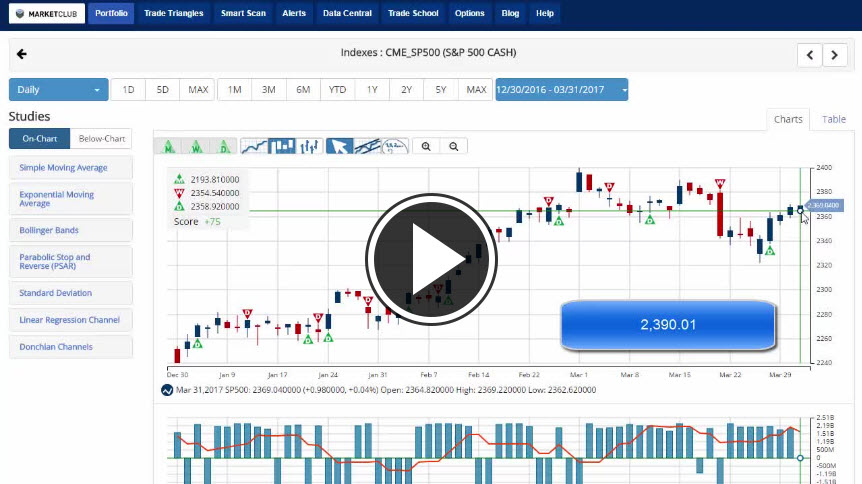
Task: Toggle the daily Trade Triangle icon
Action: pyautogui.click(x=224, y=146)
